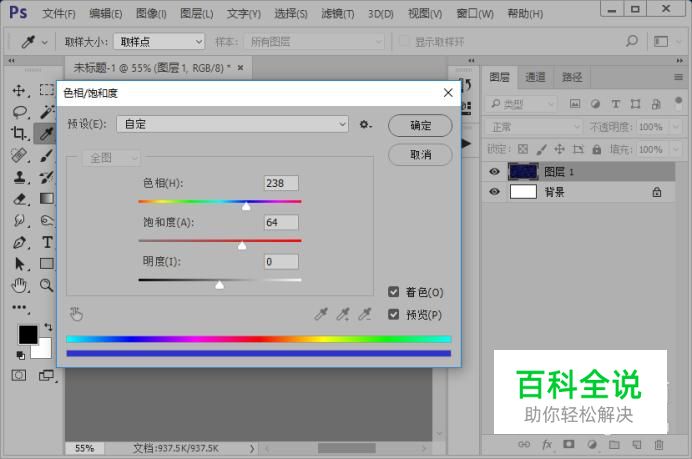Open the 取样大小 sample size dropdown
692x459 pixels.
pyautogui.click(x=159, y=42)
